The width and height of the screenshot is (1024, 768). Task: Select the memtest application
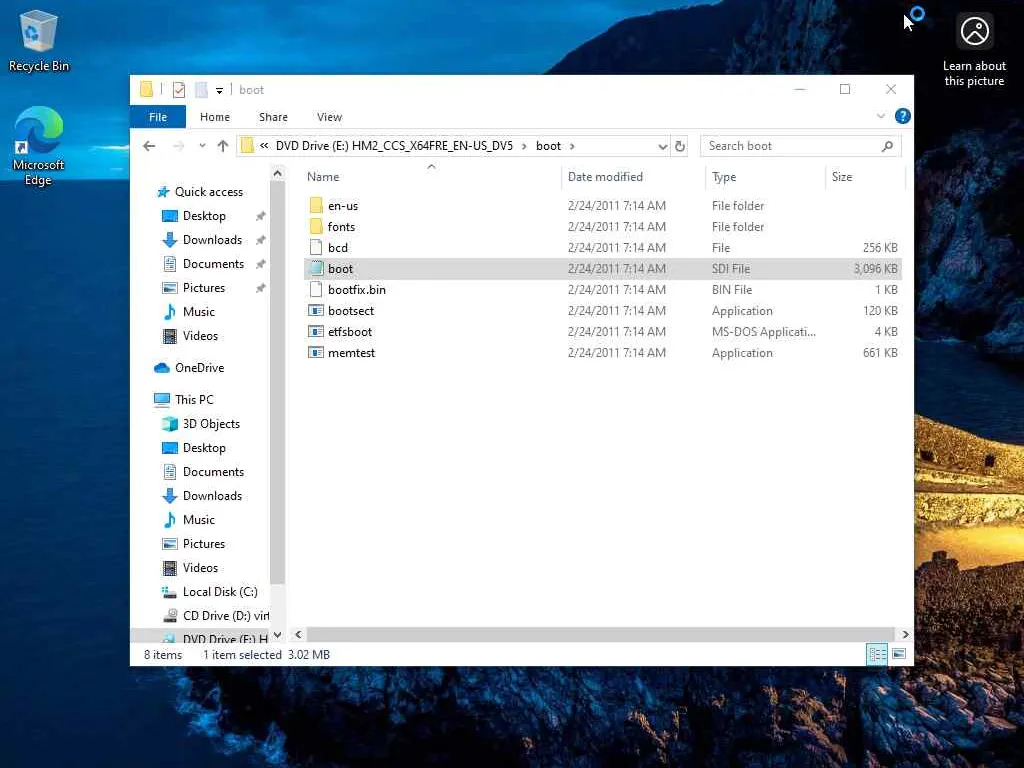(602, 353)
